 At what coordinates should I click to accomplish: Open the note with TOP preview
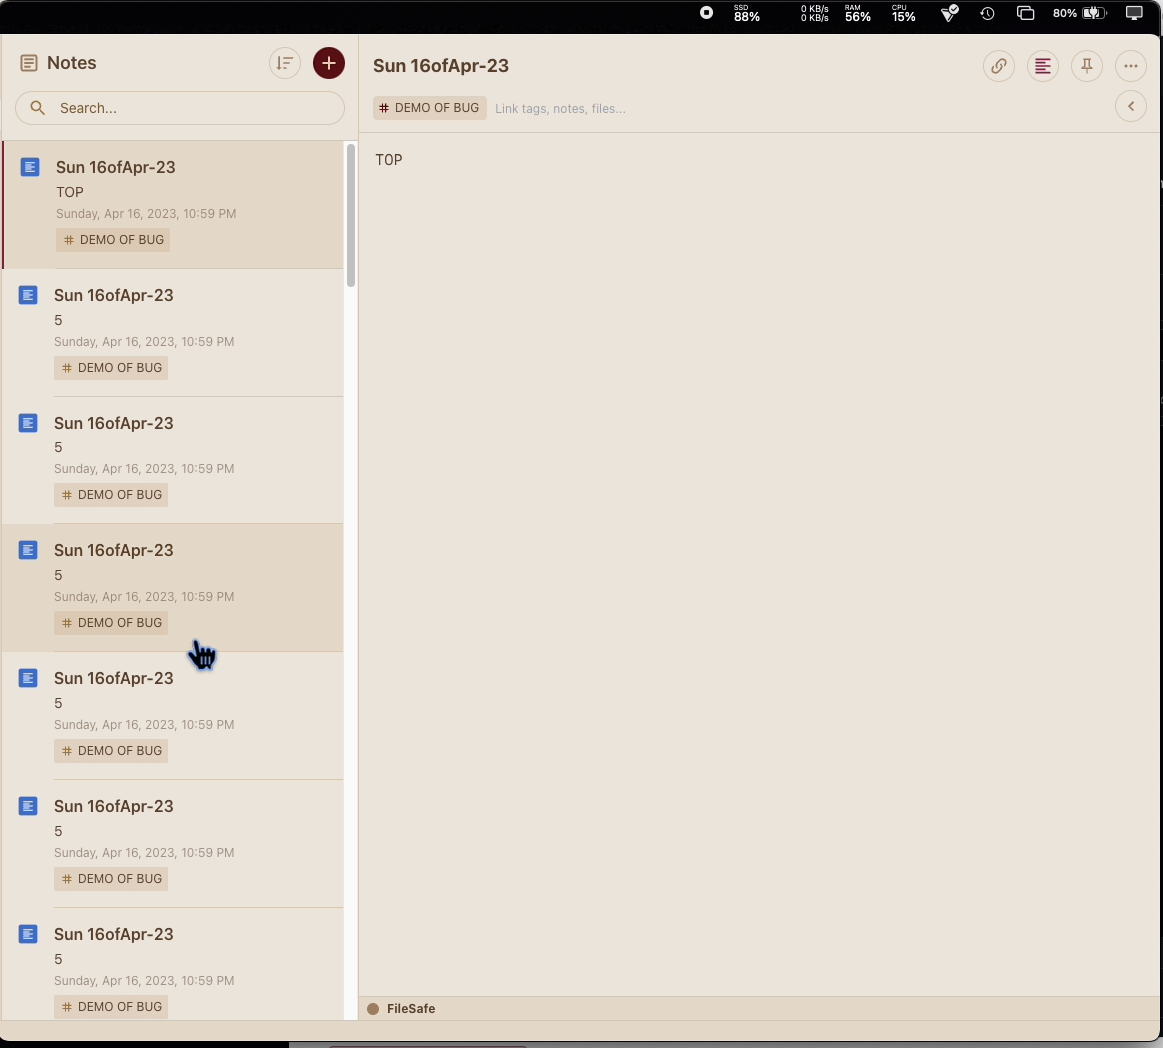tap(173, 205)
